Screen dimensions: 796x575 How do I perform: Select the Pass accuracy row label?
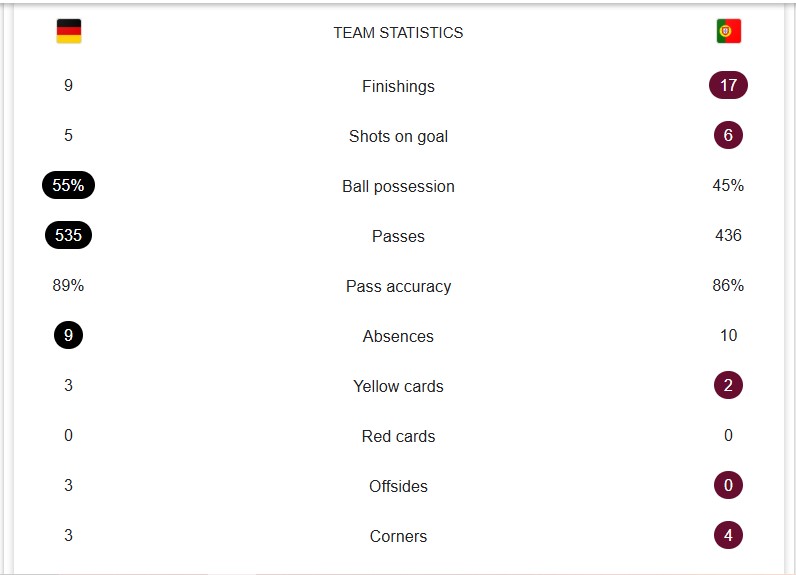398,286
